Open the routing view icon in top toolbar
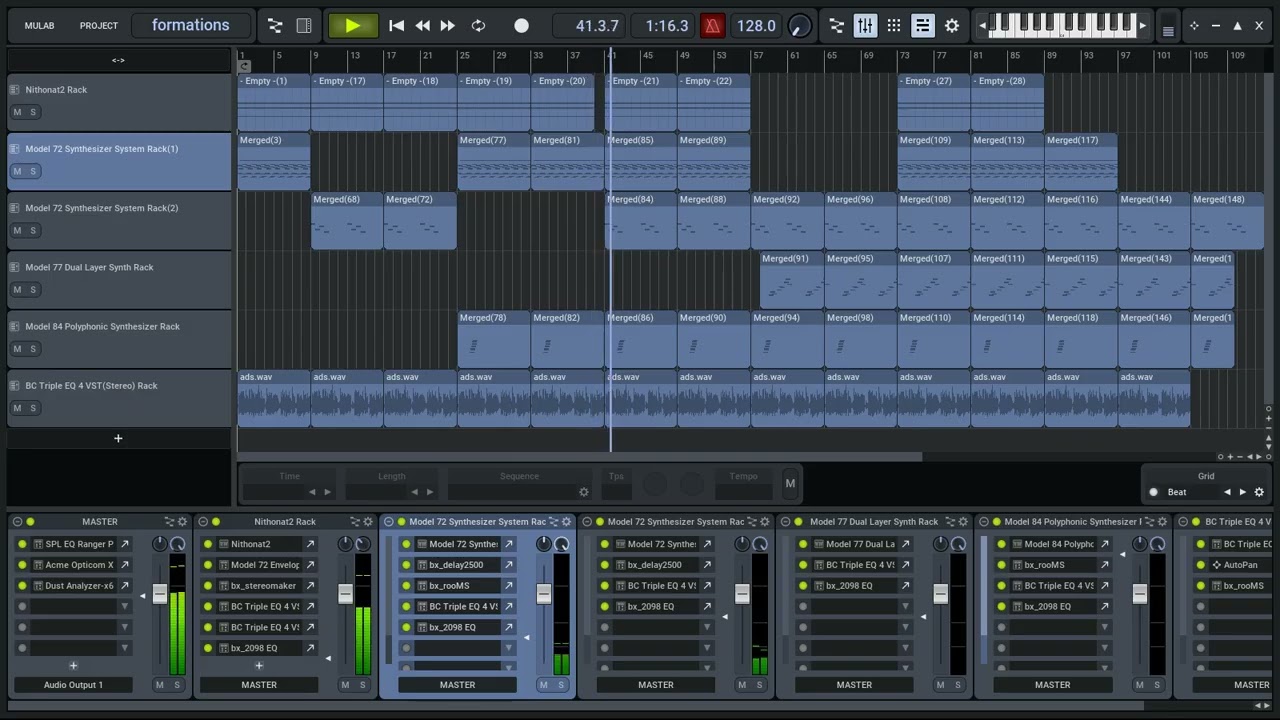Viewport: 1280px width, 720px height. [837, 26]
